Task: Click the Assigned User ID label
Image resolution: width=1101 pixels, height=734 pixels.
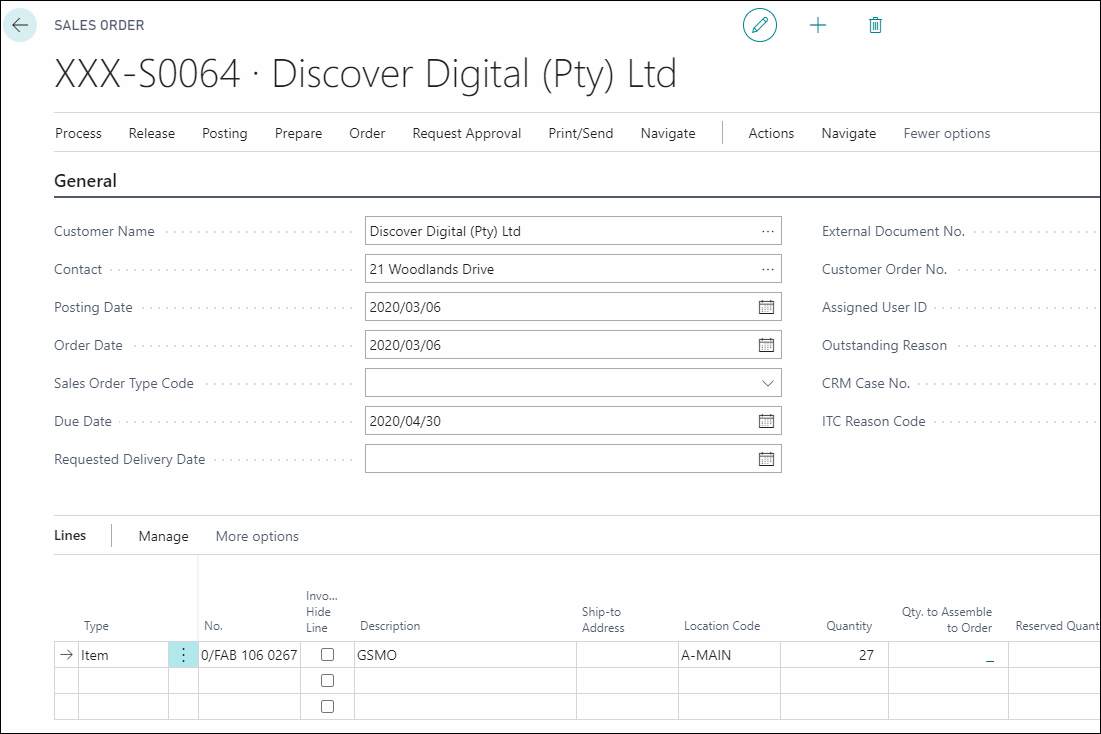Action: tap(874, 307)
